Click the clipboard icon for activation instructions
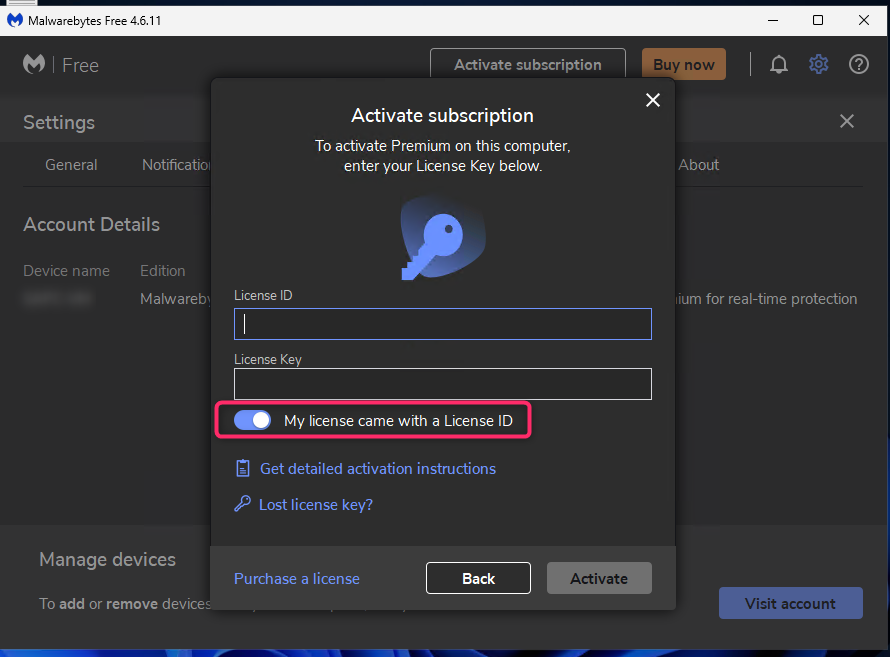890x657 pixels. (x=242, y=469)
